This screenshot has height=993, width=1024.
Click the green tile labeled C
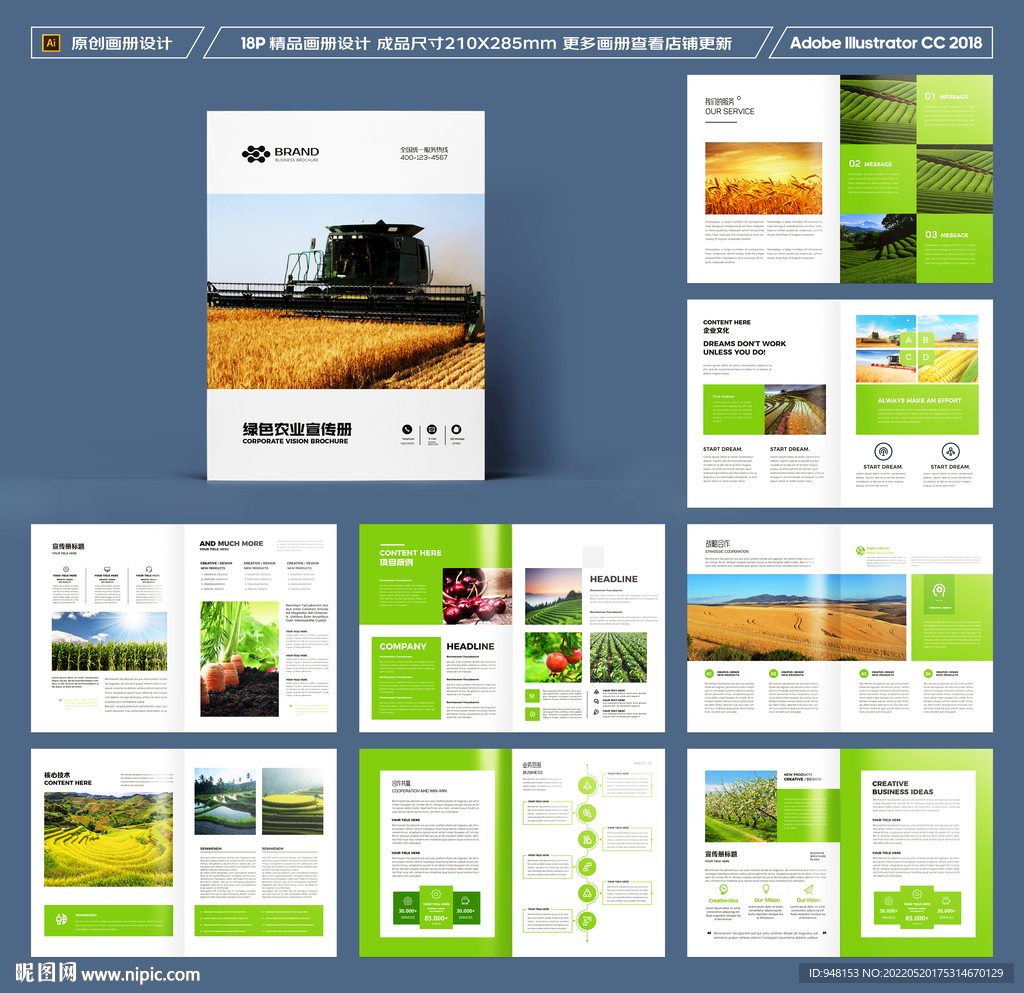[908, 358]
